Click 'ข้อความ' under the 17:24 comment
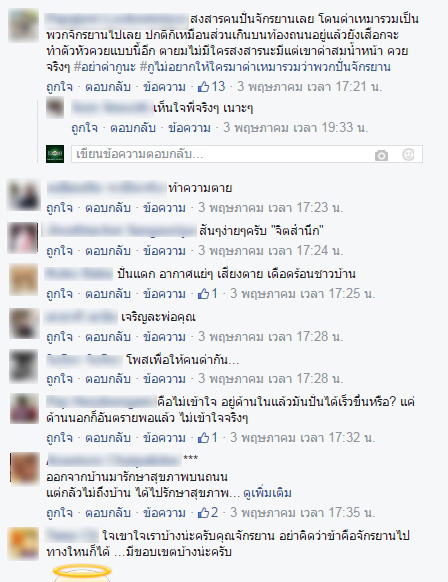 click(164, 251)
